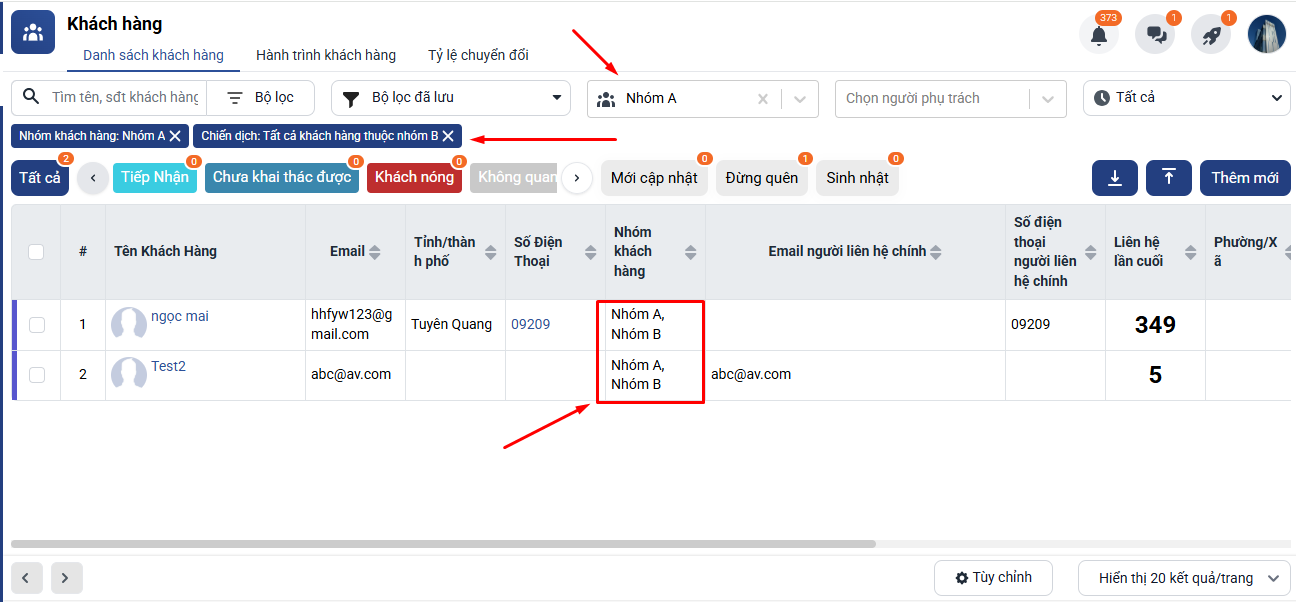Click the Thêm mới button
Image resolution: width=1296 pixels, height=602 pixels.
[x=1244, y=178]
